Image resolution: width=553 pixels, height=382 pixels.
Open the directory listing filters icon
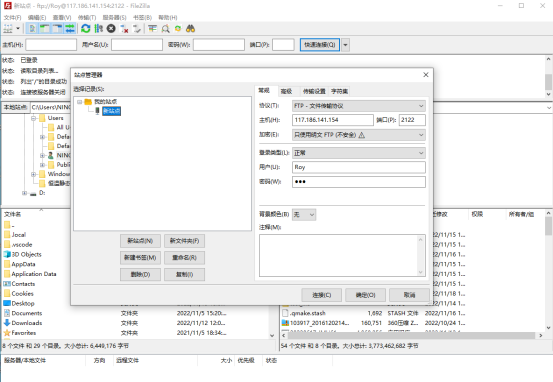click(x=152, y=29)
